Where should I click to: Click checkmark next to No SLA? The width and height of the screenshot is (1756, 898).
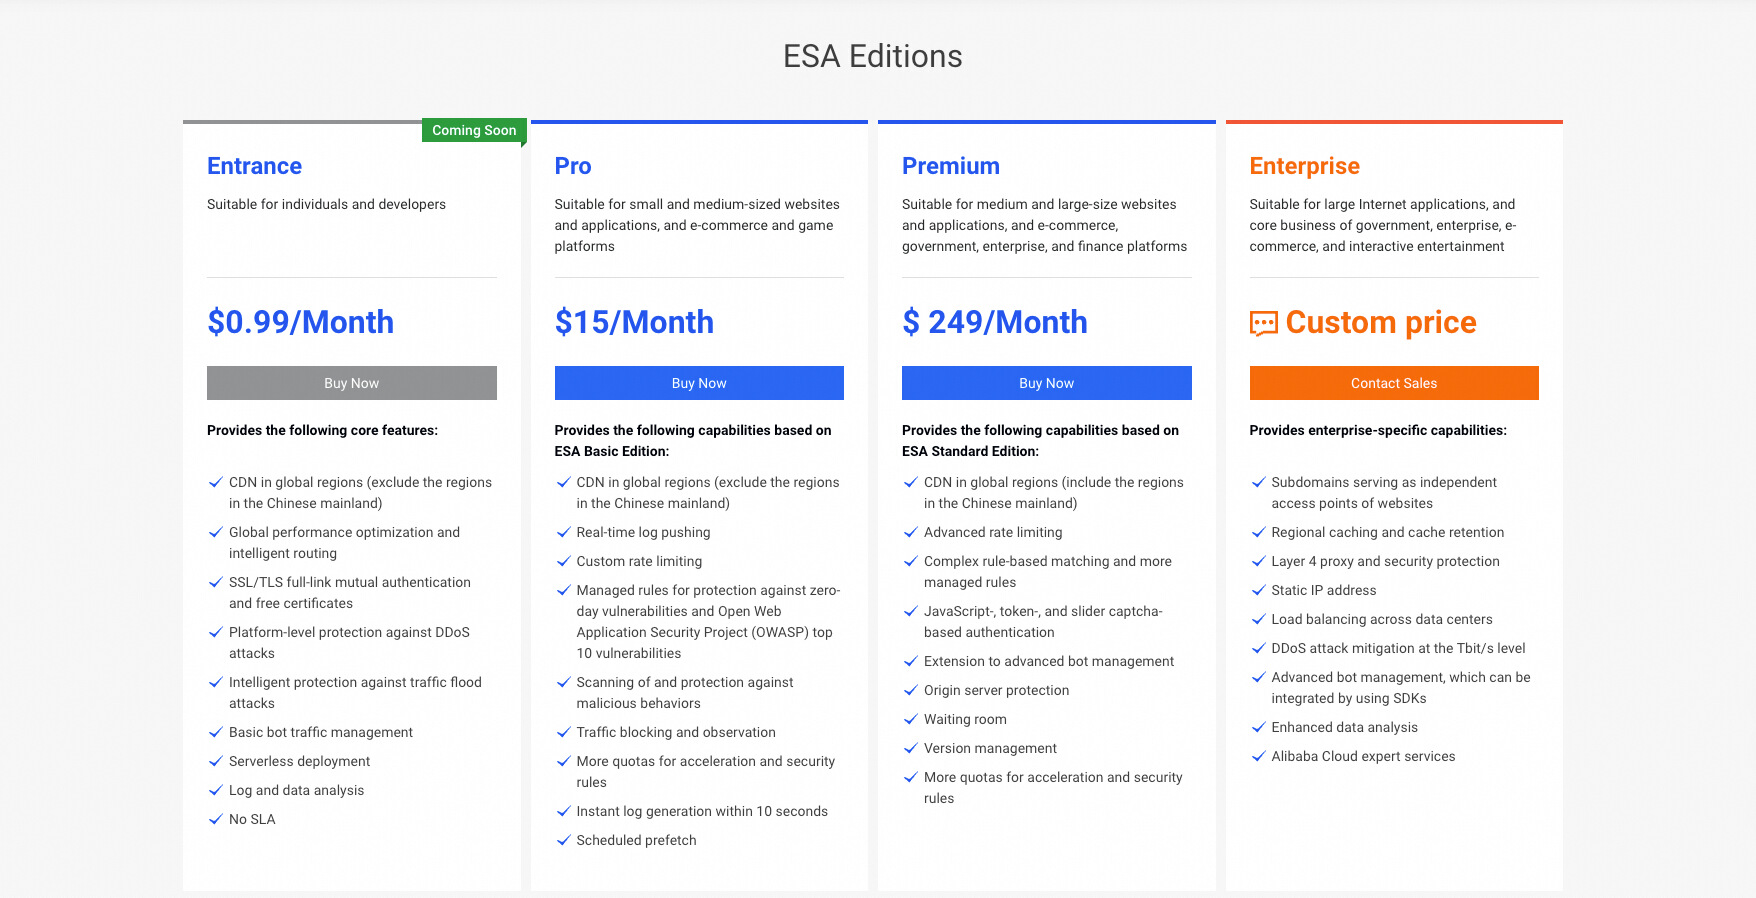tap(216, 819)
